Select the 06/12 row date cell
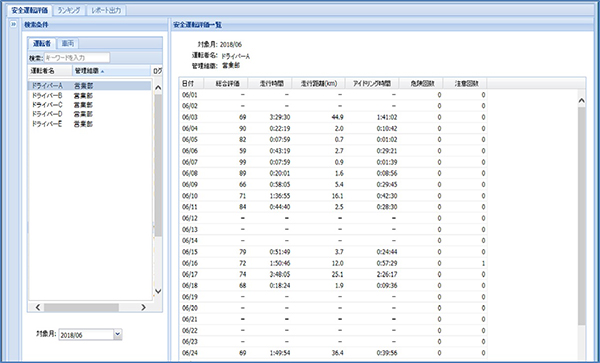The height and width of the screenshot is (363, 600). coord(190,218)
